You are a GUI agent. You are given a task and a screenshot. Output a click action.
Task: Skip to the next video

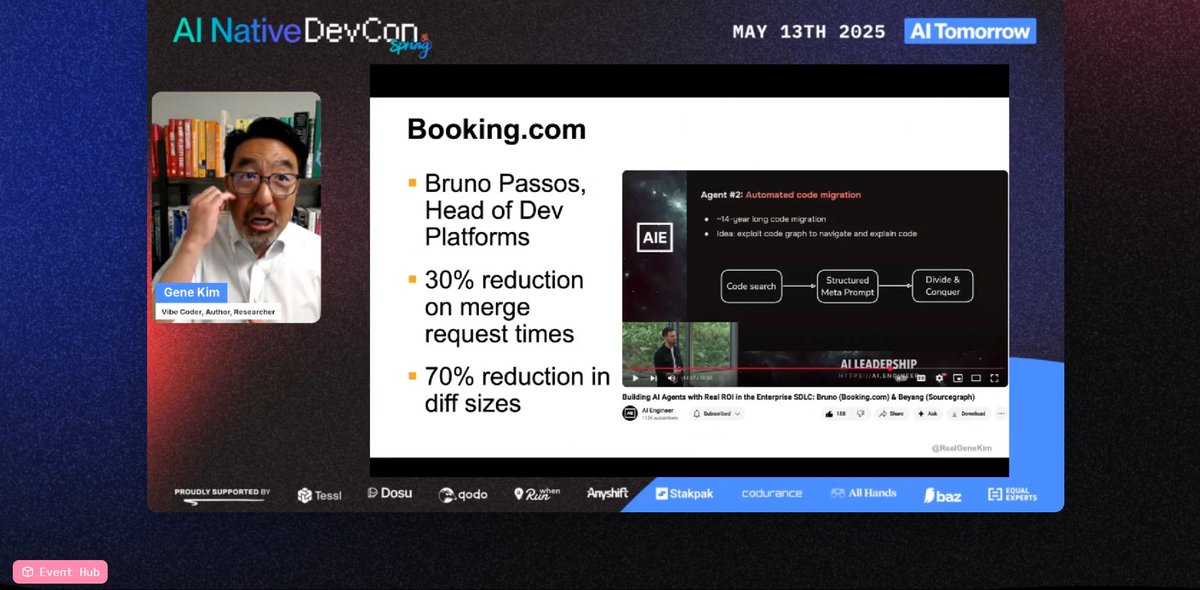651,378
